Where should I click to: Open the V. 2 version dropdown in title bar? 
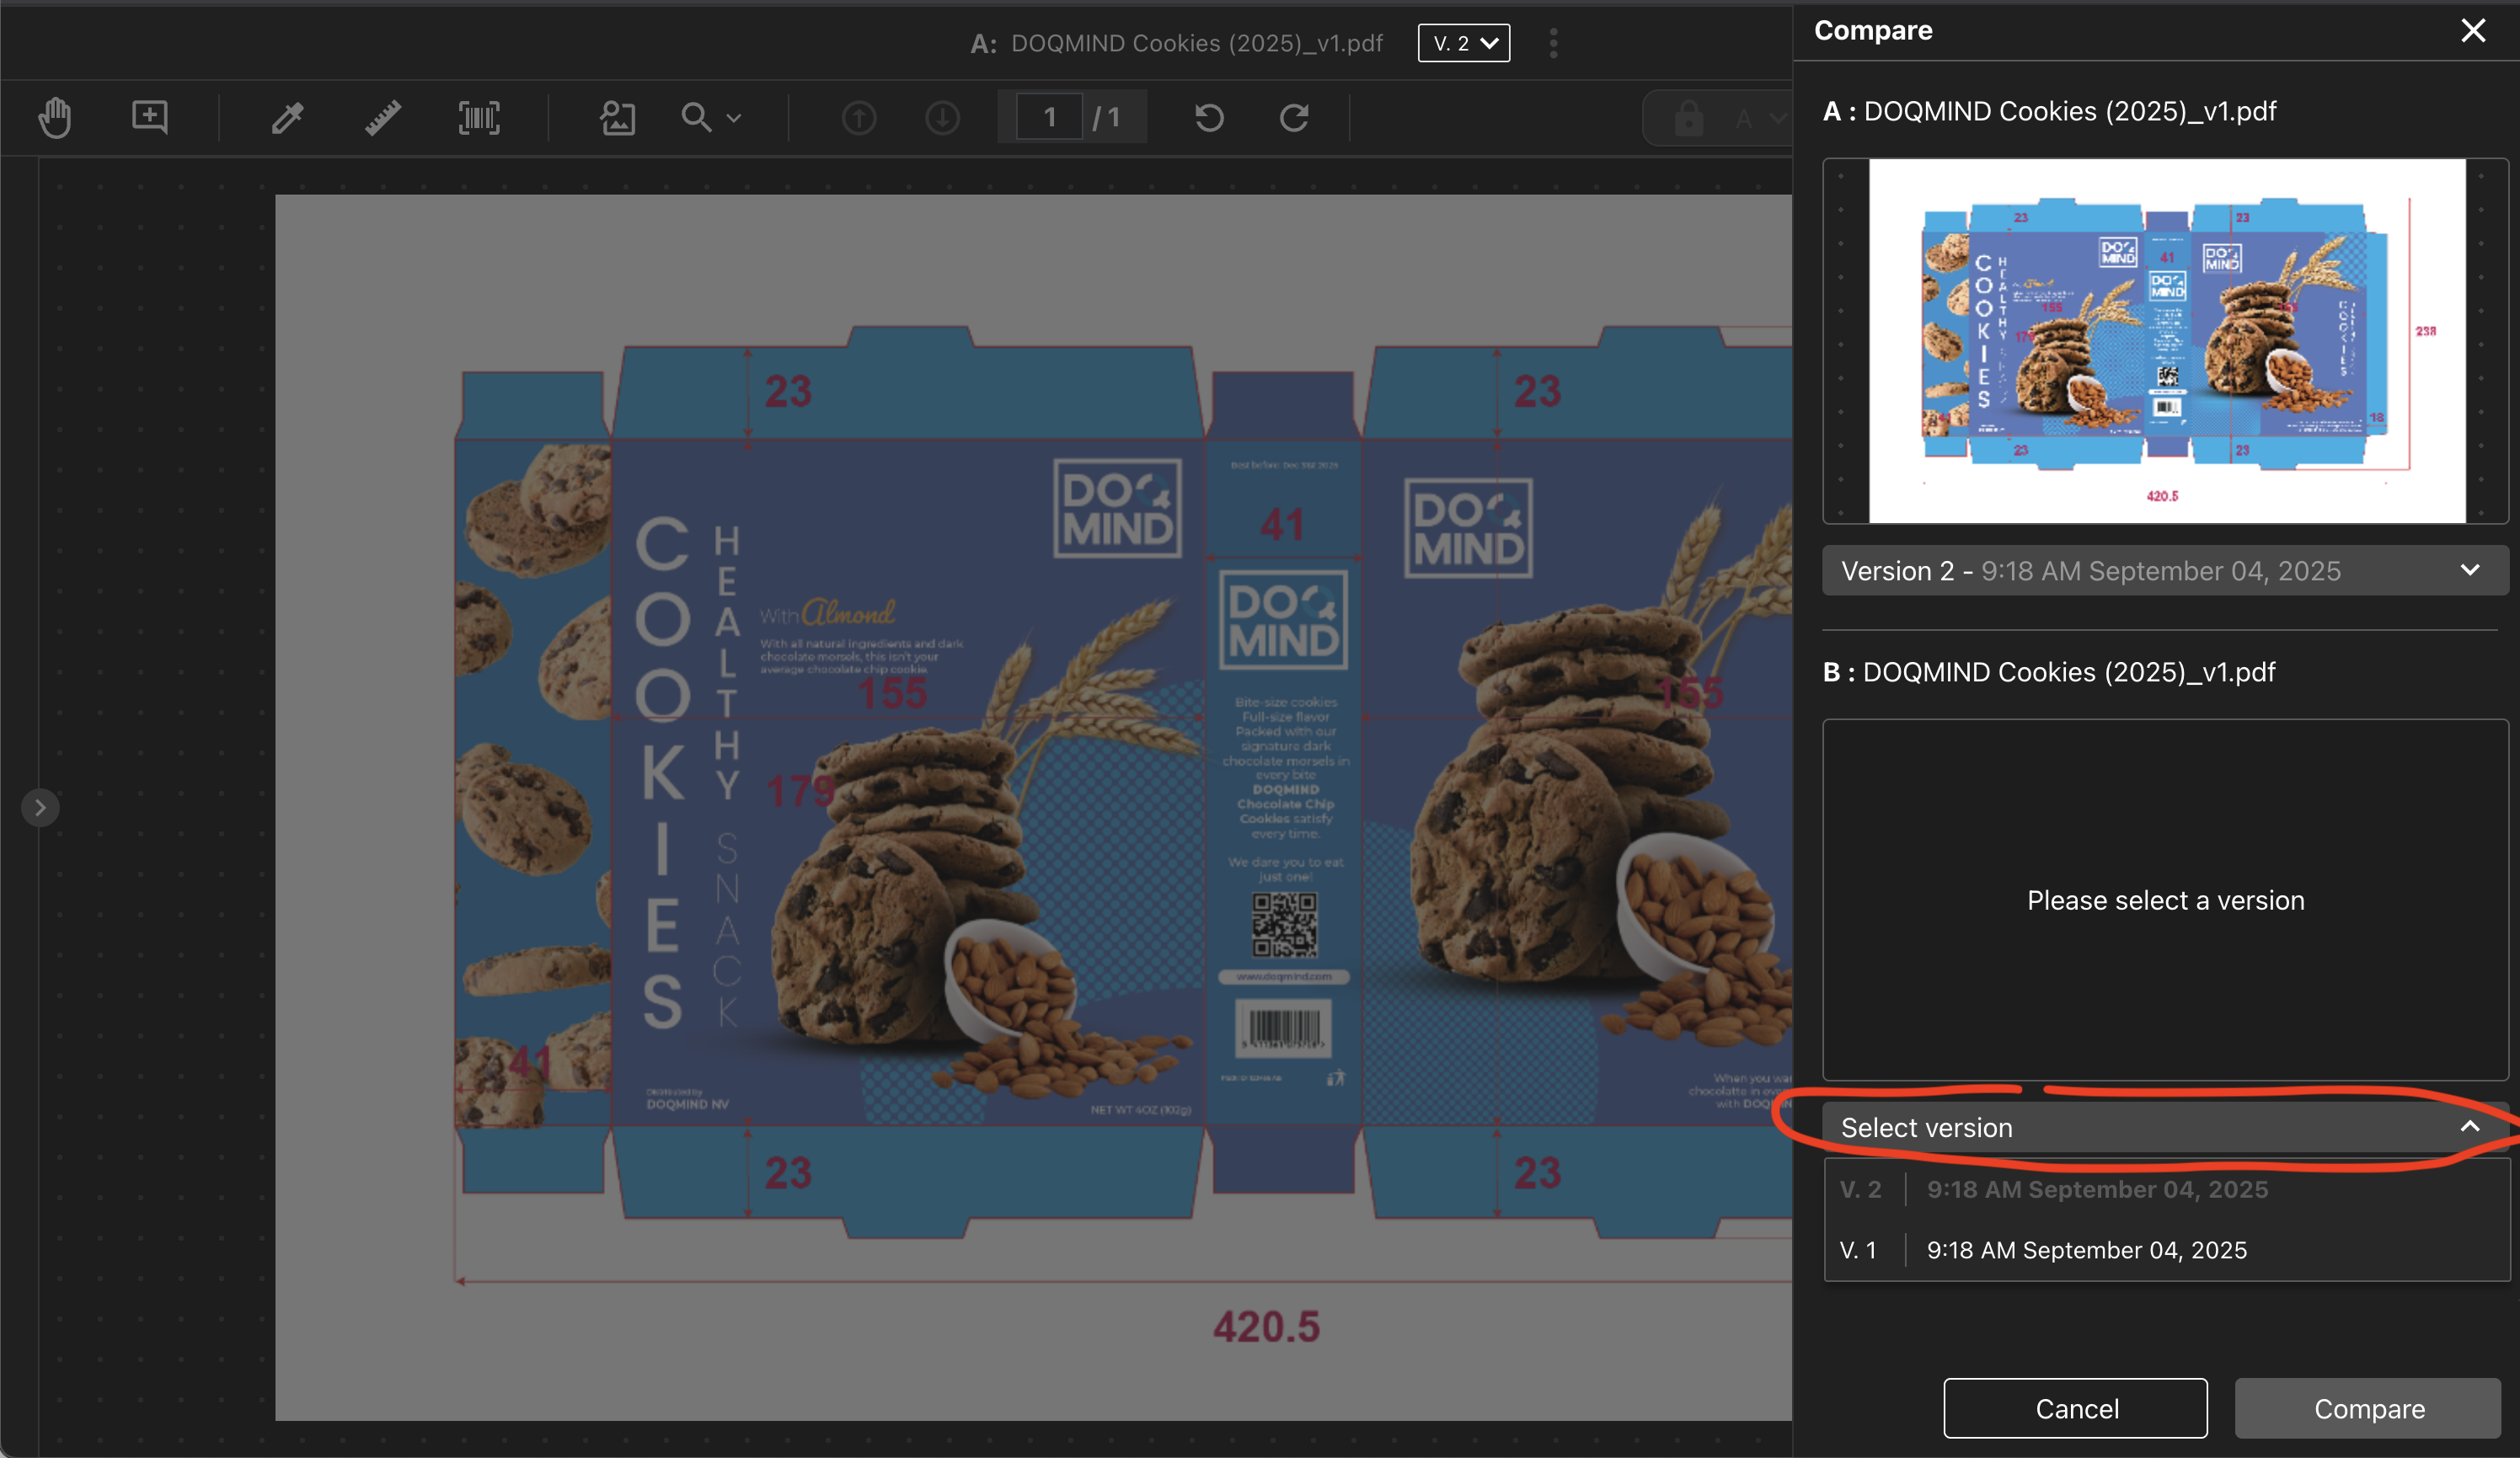pos(1463,43)
